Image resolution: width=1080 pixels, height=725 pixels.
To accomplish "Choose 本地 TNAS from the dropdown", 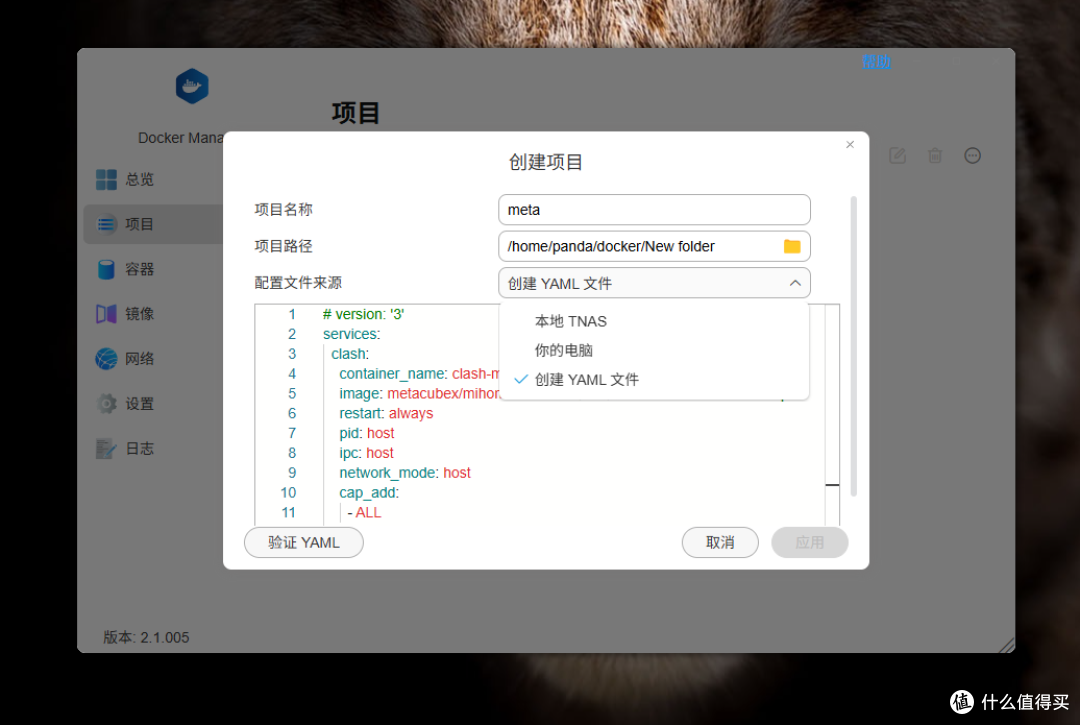I will [x=570, y=322].
